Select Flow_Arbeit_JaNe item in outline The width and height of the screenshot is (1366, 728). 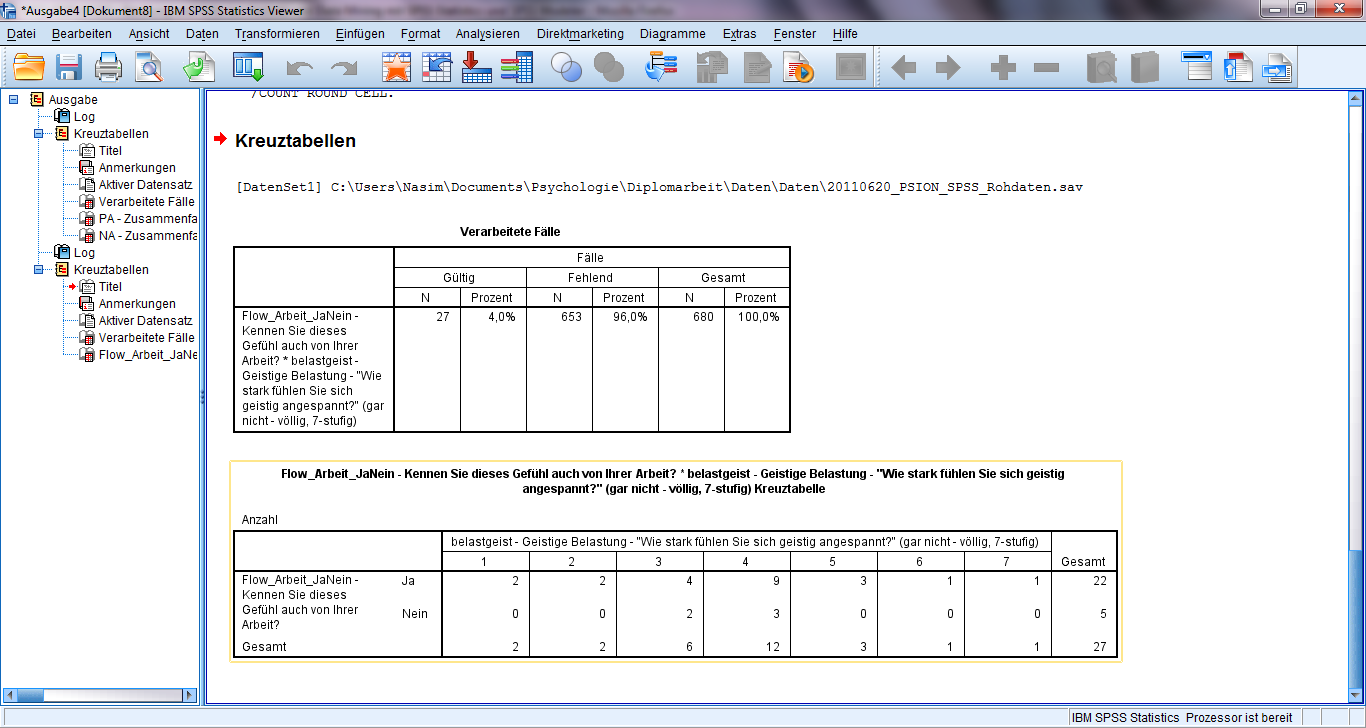(x=147, y=355)
